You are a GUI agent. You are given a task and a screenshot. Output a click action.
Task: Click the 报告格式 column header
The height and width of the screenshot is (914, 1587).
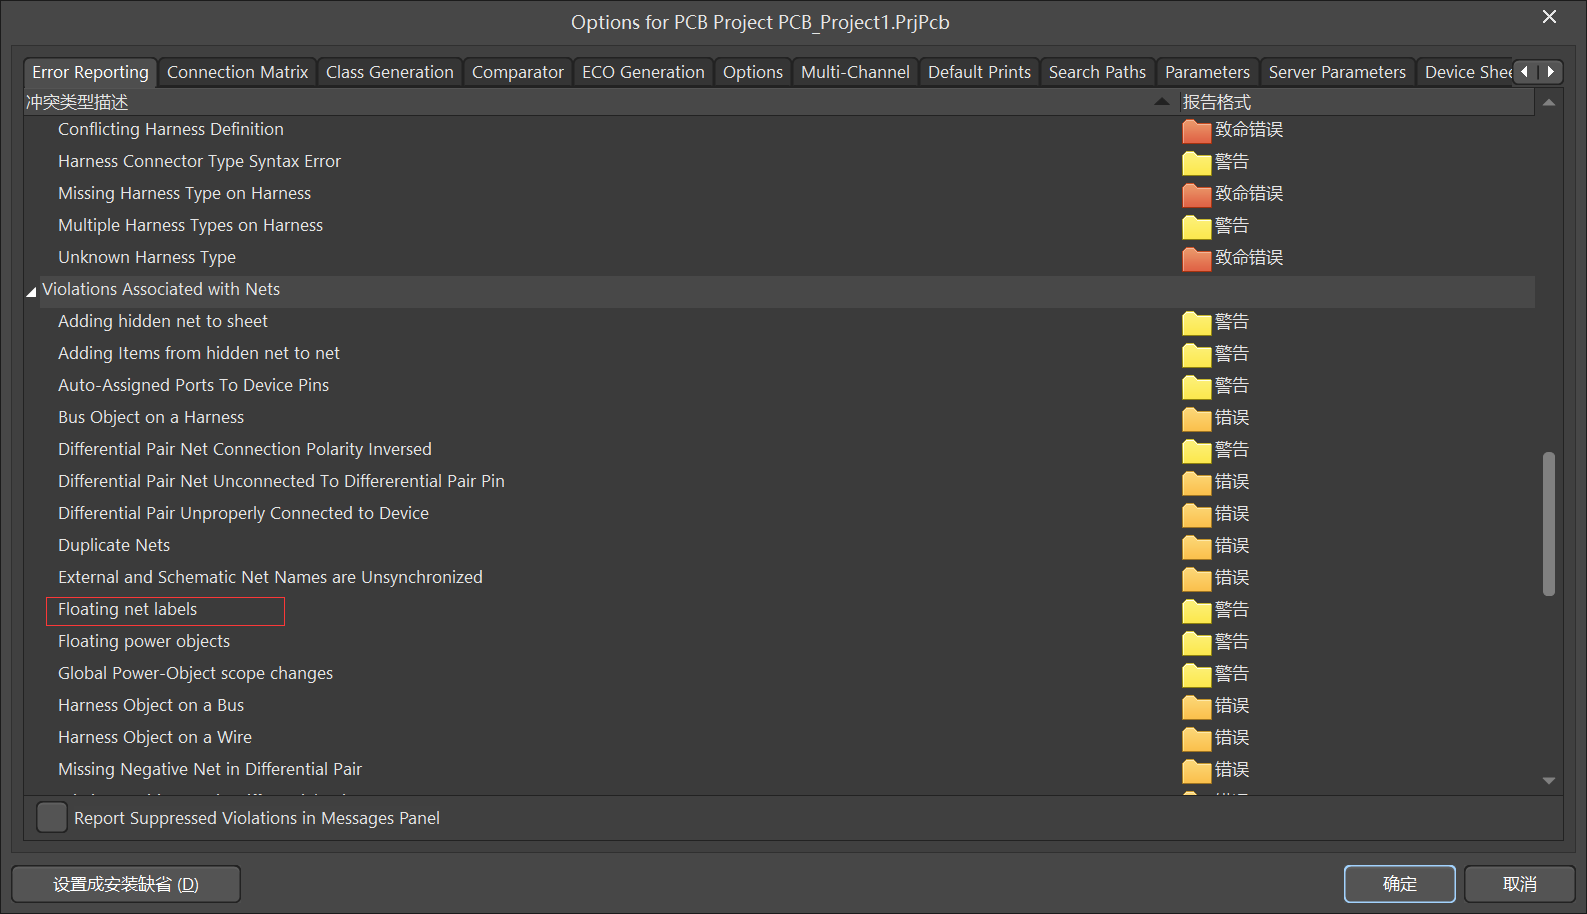coord(1356,102)
